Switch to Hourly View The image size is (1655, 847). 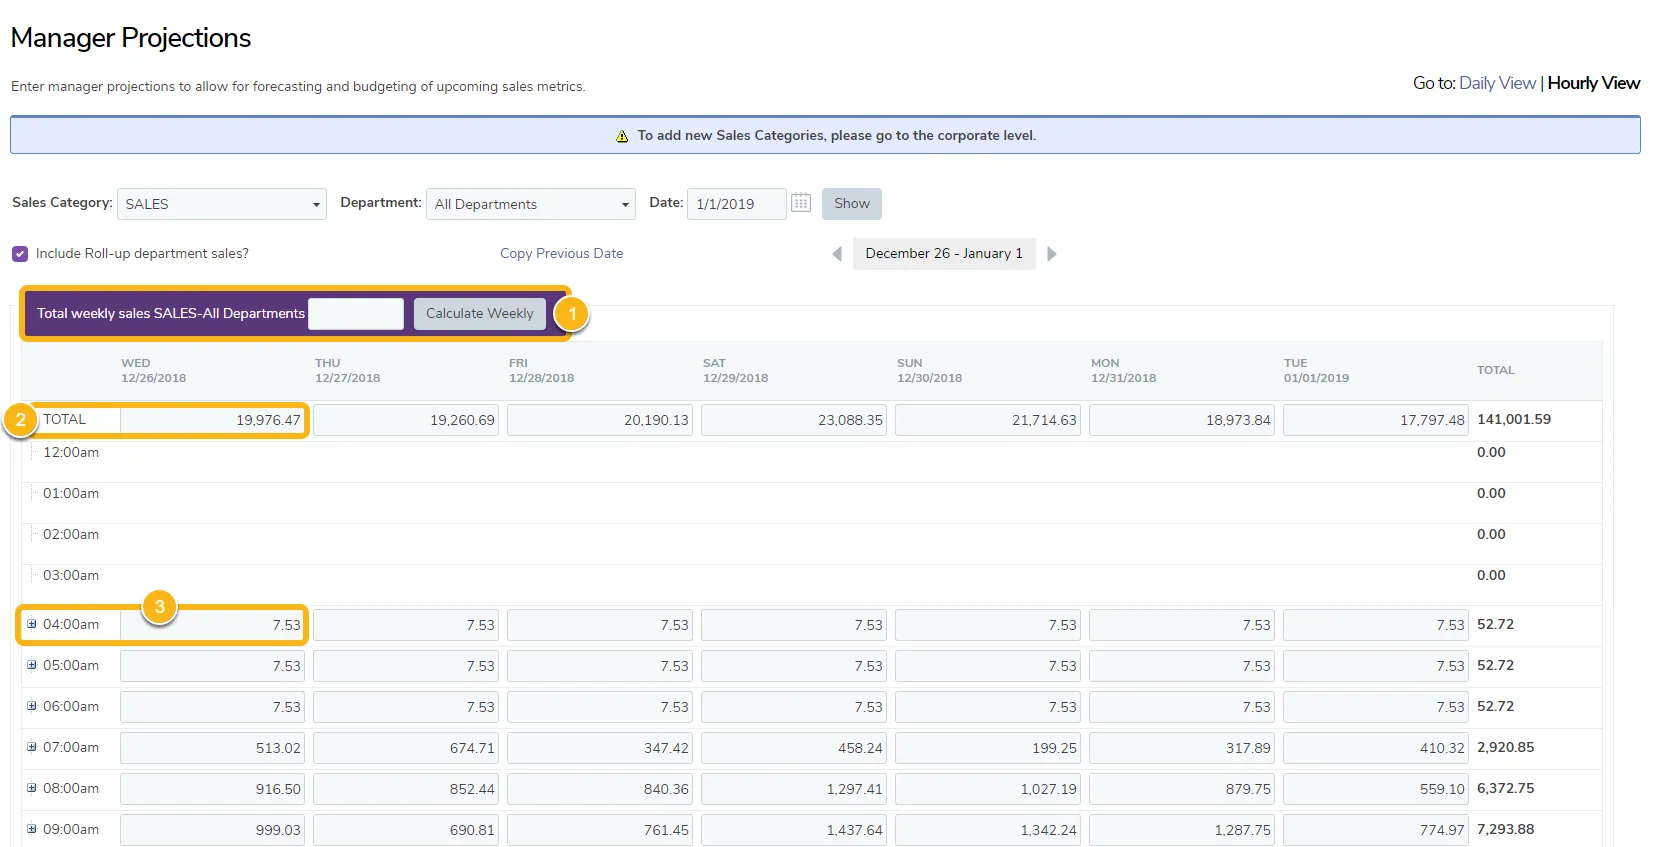point(1594,83)
